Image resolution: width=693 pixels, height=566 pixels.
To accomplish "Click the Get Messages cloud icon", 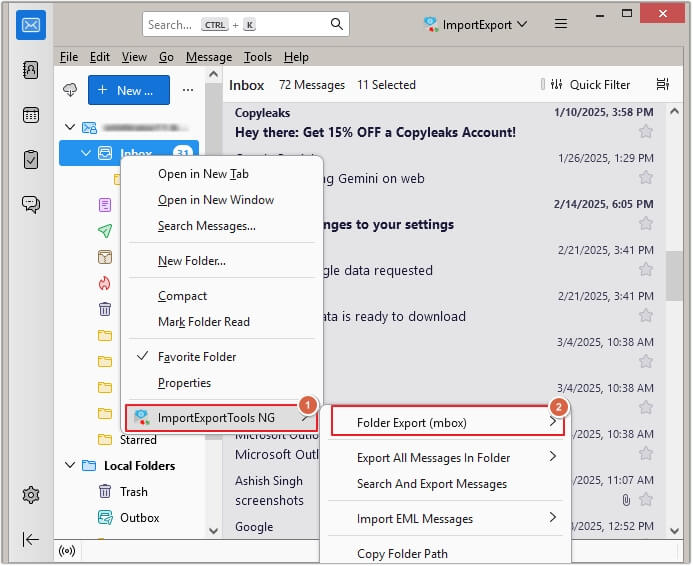I will (x=70, y=90).
